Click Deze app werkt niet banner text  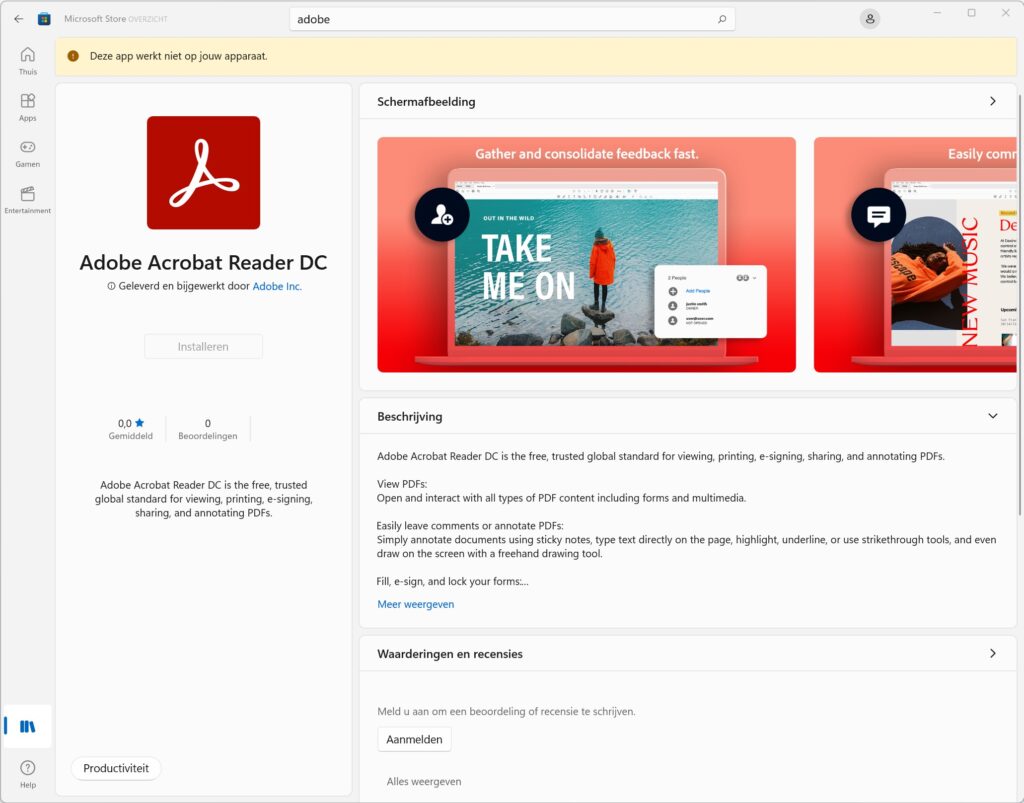[178, 56]
